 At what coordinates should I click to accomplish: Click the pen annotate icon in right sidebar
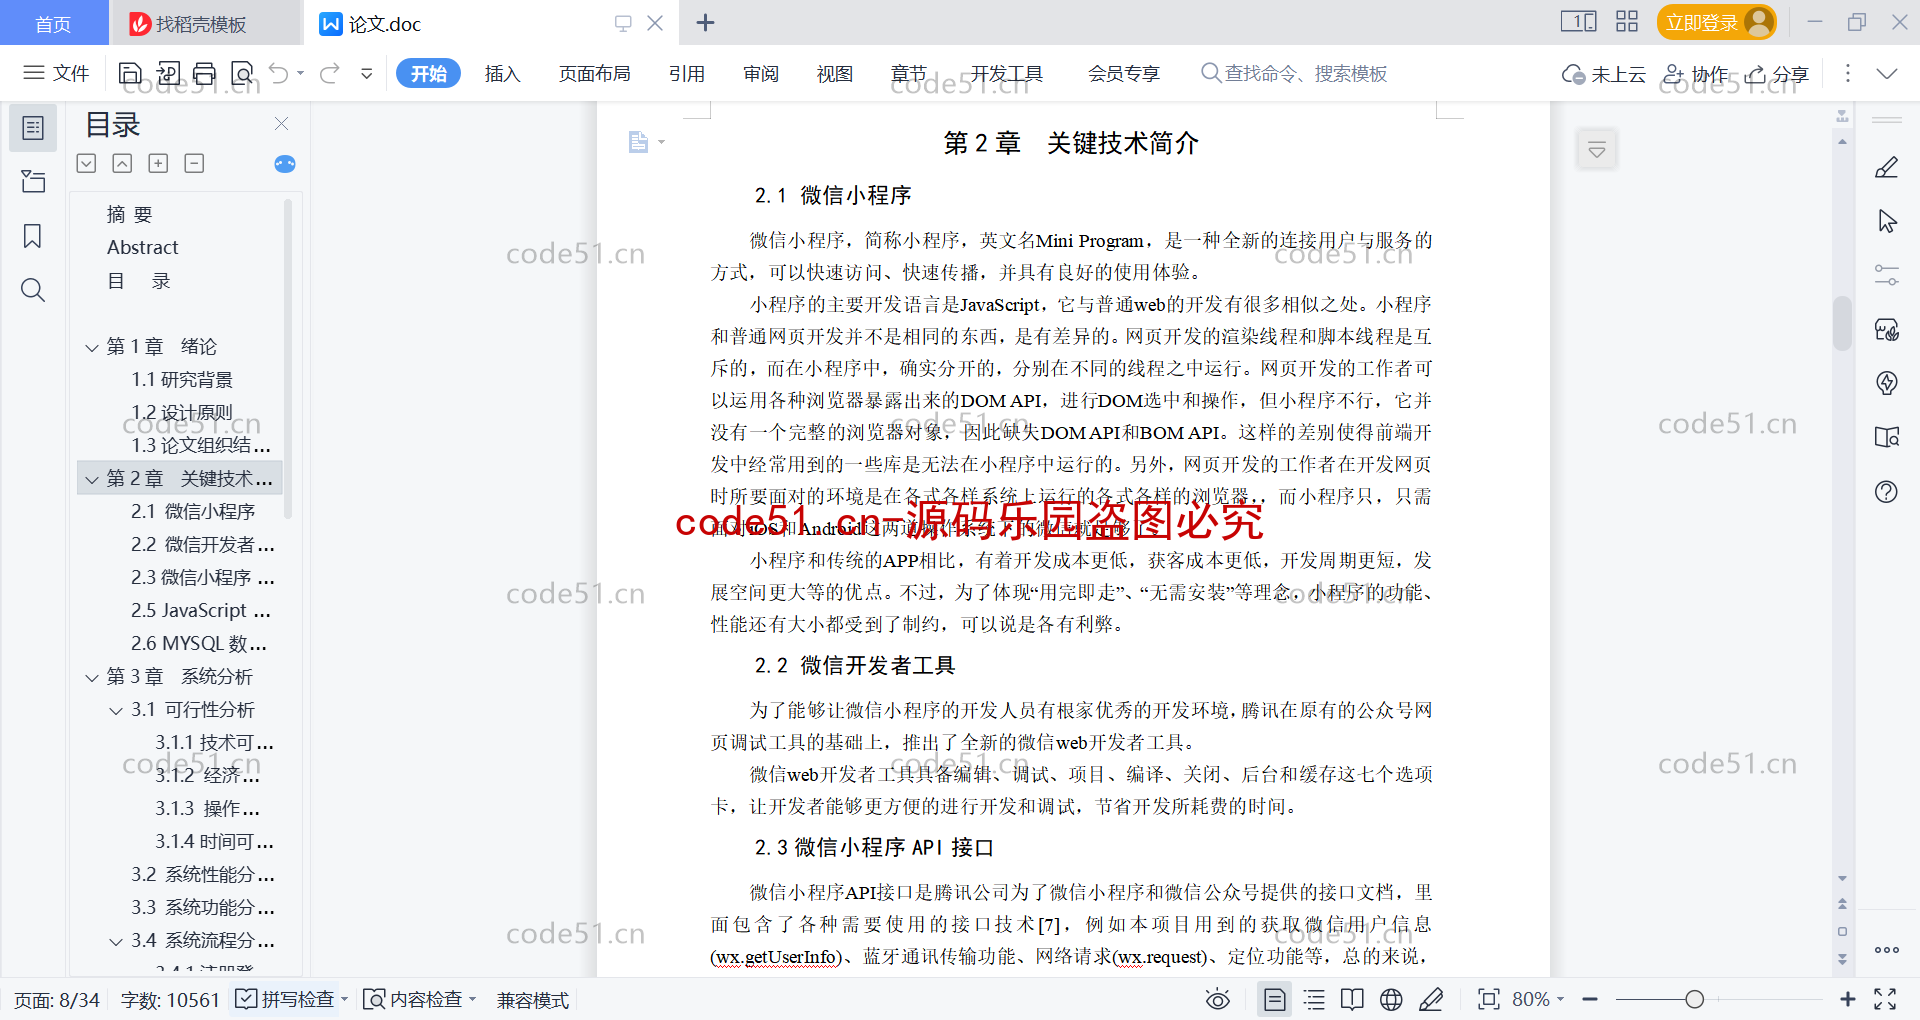click(1887, 167)
